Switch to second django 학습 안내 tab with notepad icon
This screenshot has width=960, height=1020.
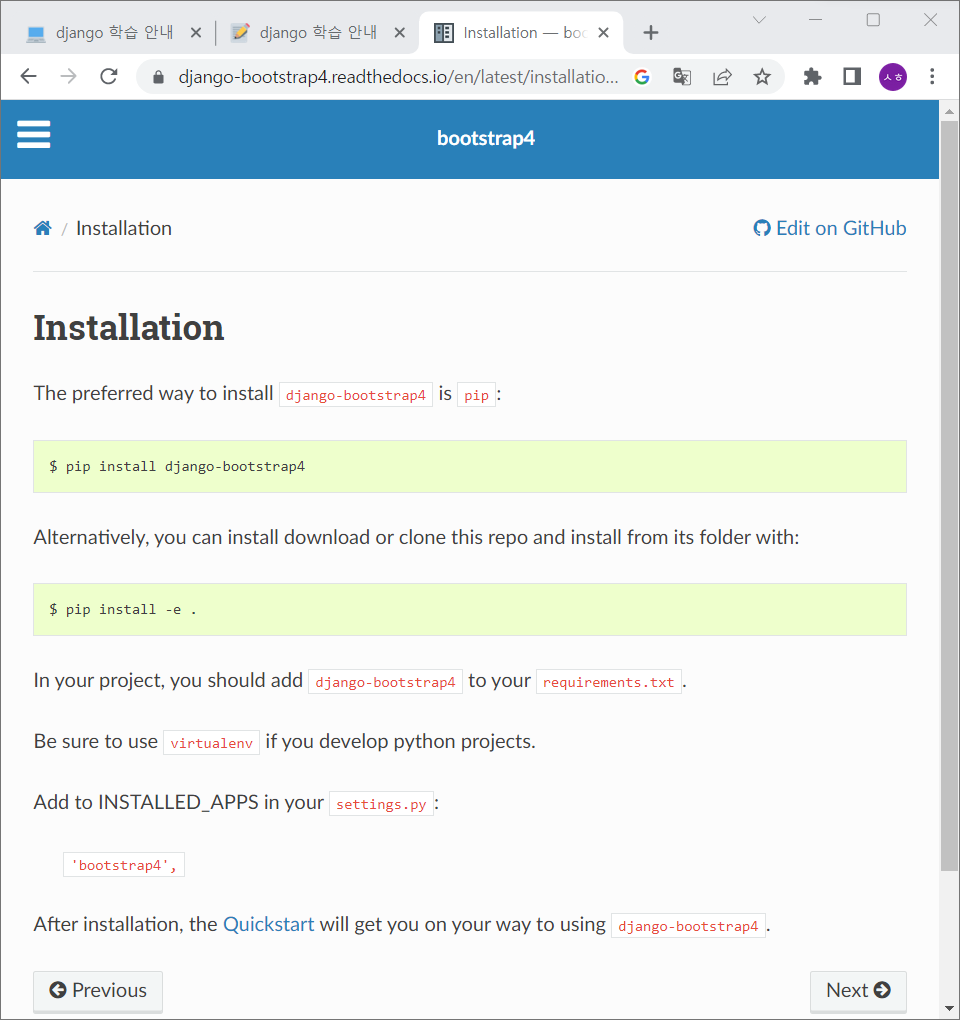pyautogui.click(x=317, y=33)
